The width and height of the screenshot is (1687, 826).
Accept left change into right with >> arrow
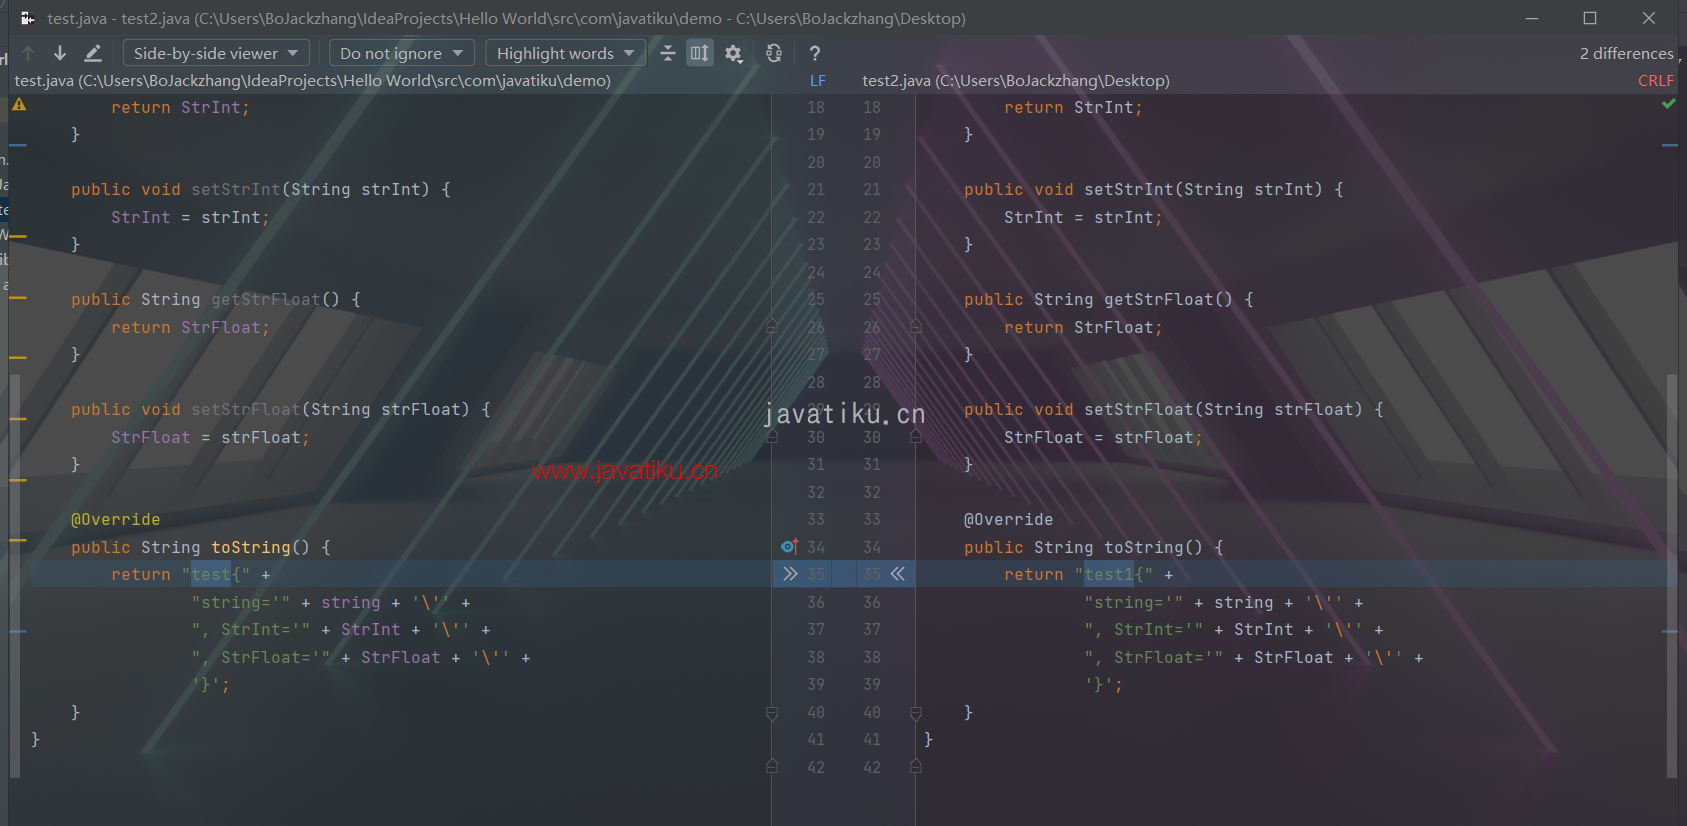(x=790, y=574)
